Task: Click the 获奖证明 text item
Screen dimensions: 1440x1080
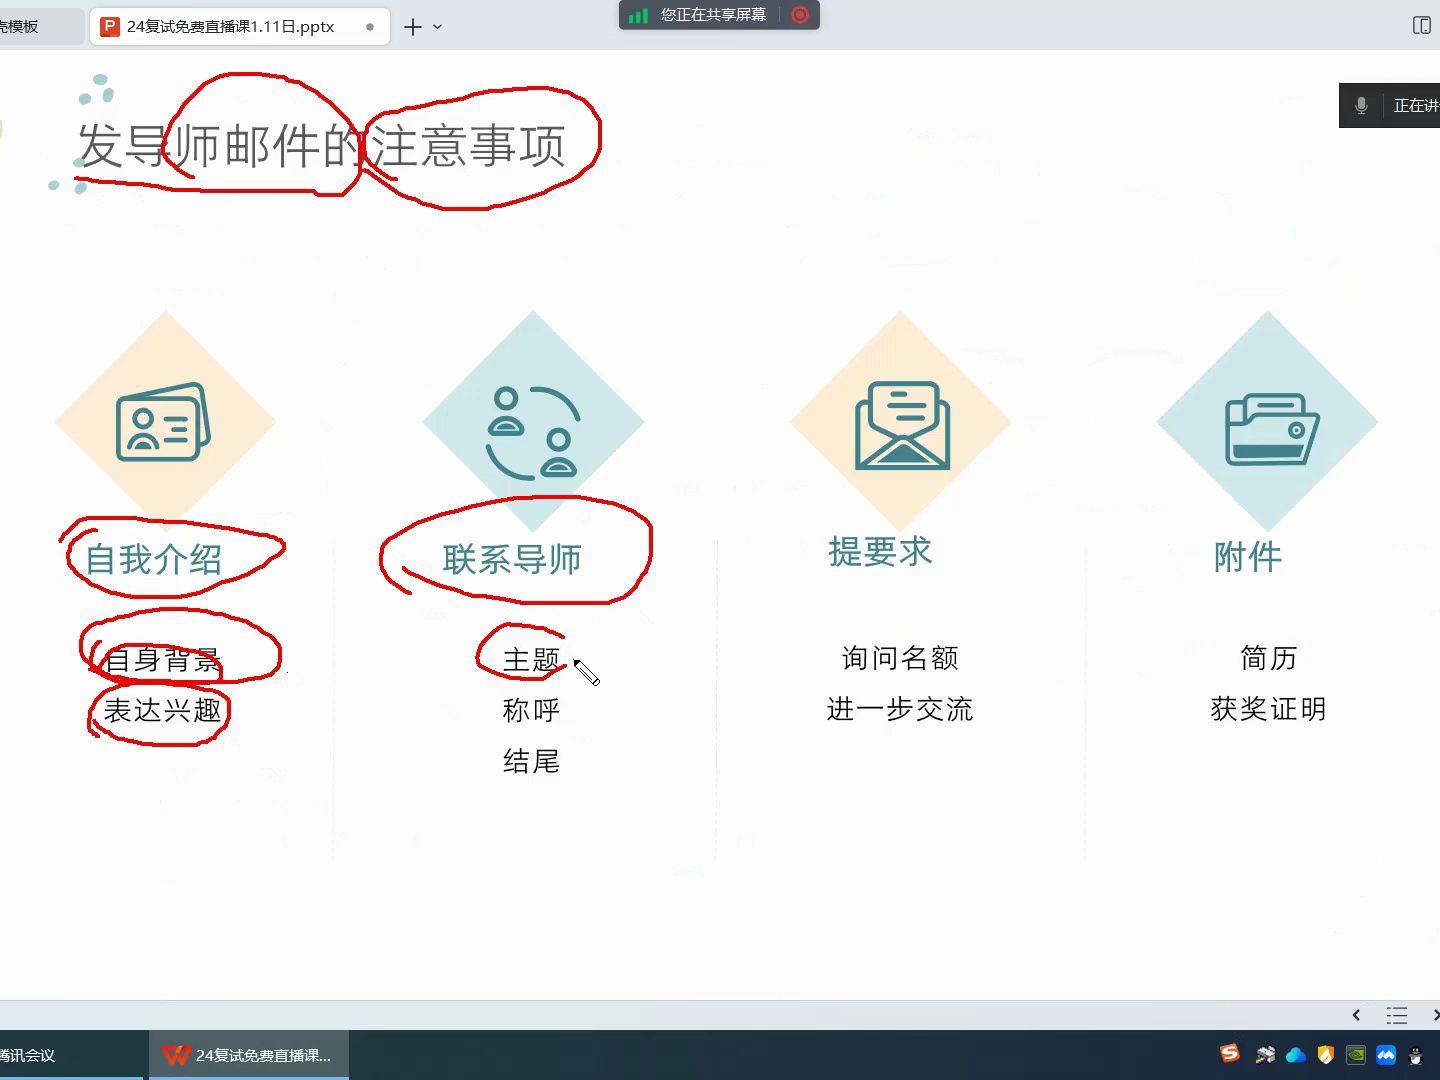Action: click(1269, 709)
